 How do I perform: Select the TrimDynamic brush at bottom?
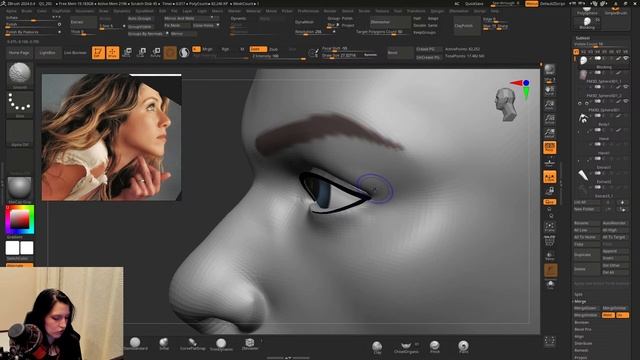(221, 344)
